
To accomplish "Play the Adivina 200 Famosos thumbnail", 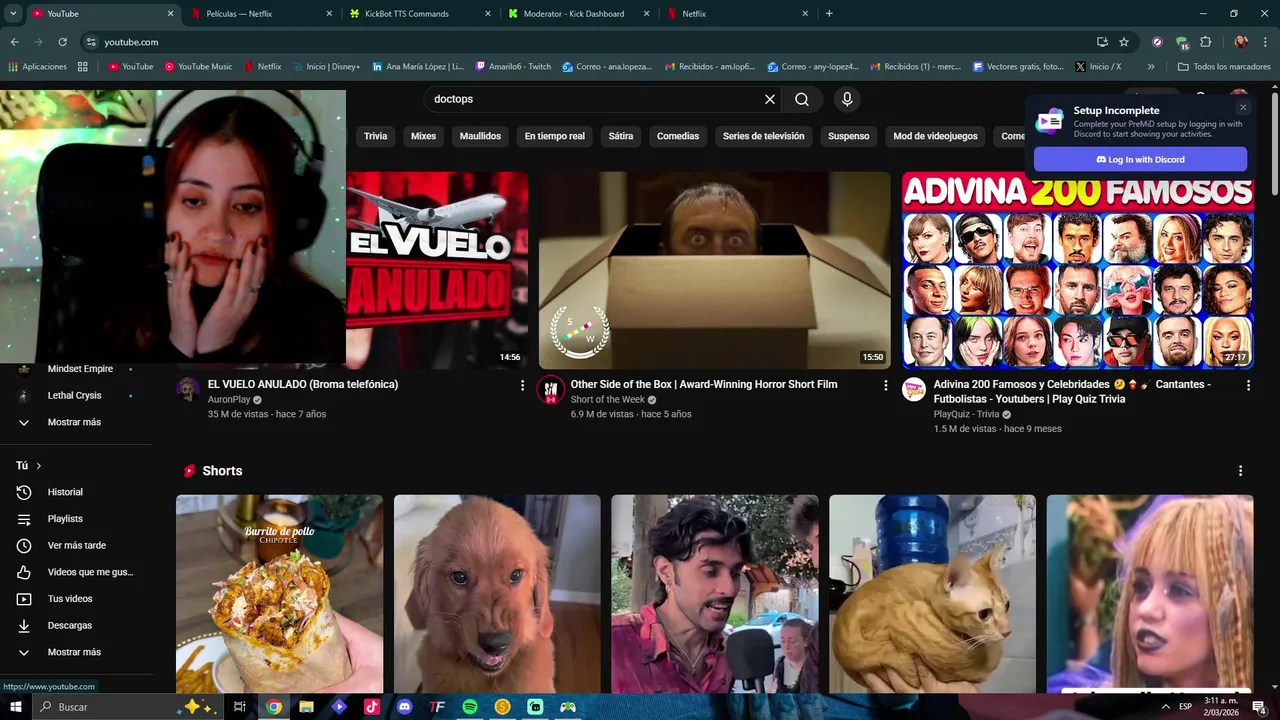I will point(1078,270).
